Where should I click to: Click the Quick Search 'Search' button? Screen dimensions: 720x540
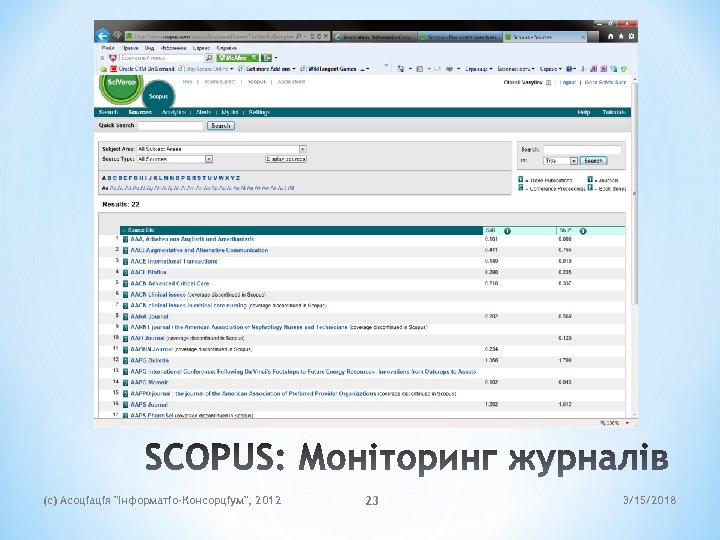tap(221, 125)
